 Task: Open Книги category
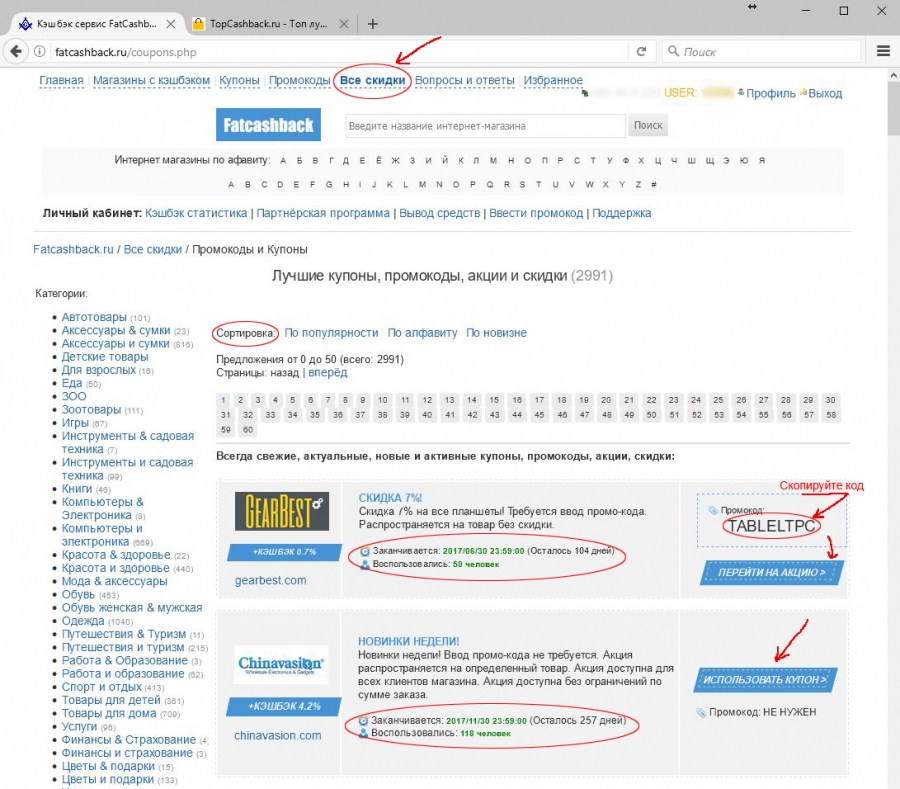pos(76,488)
